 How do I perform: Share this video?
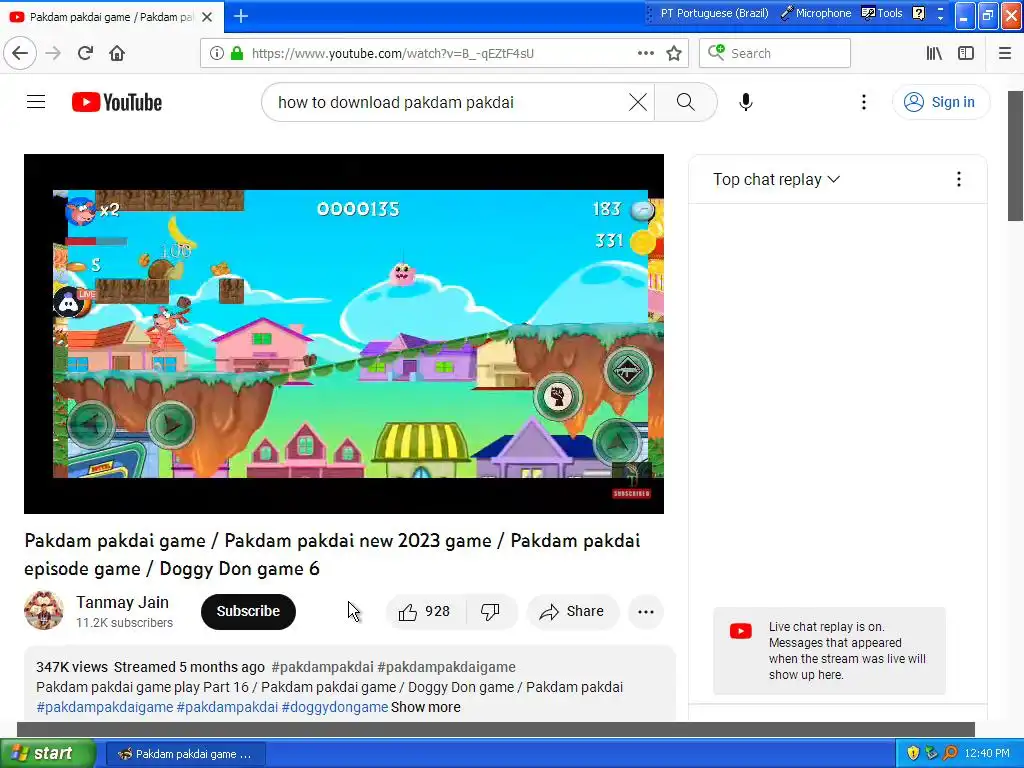point(572,611)
